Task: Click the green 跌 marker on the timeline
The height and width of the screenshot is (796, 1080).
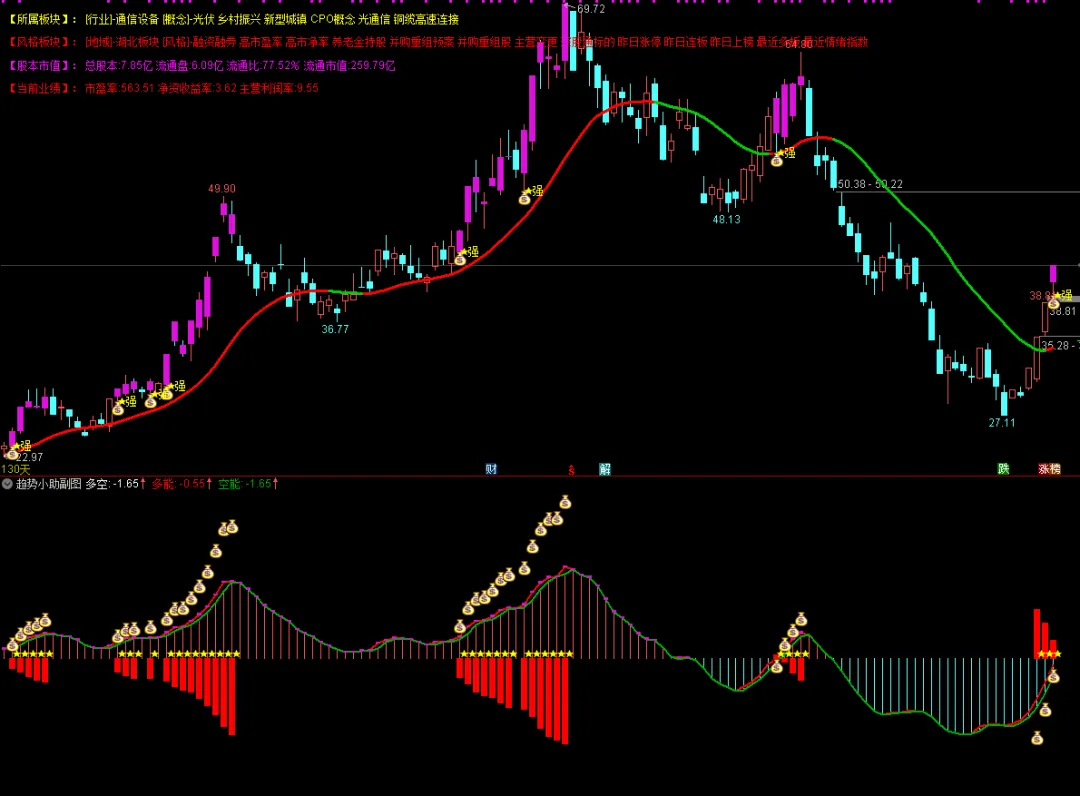Action: click(x=1004, y=469)
